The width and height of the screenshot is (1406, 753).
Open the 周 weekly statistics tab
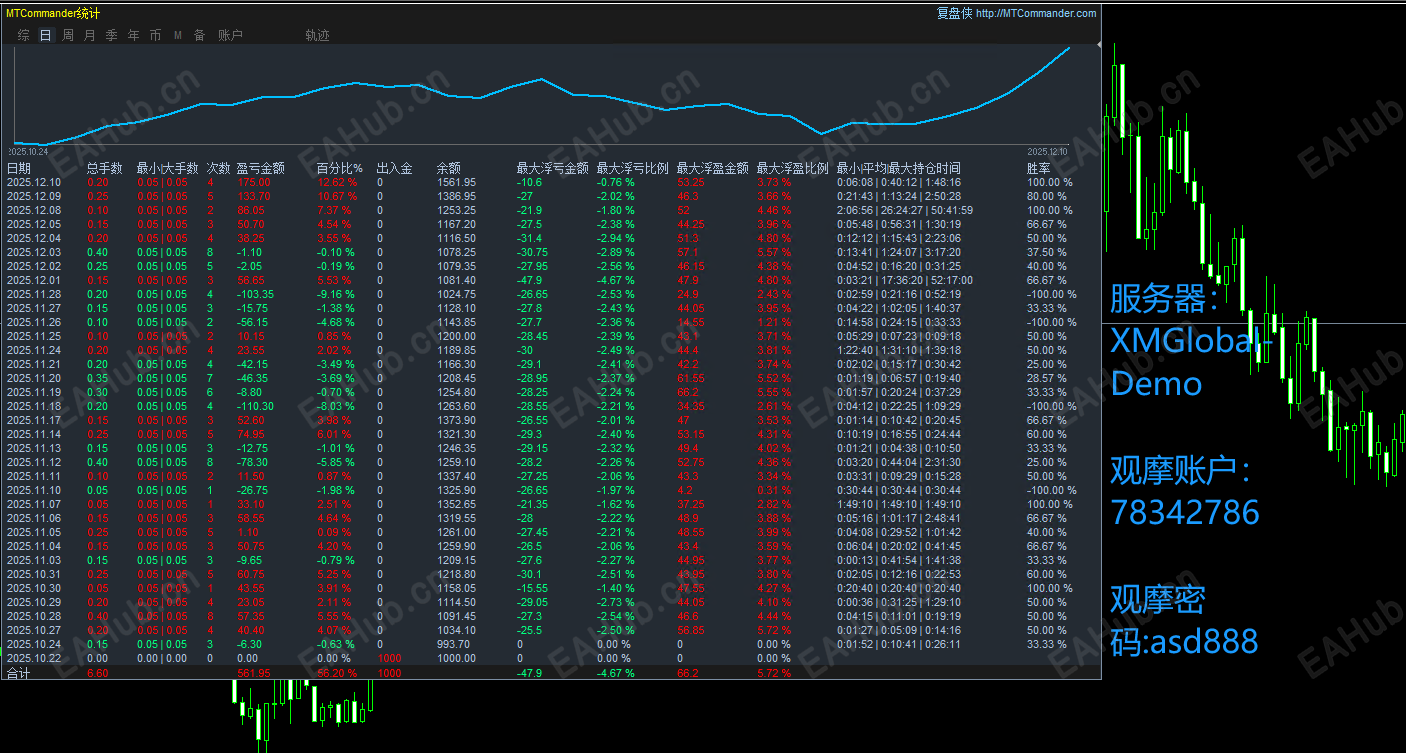68,35
